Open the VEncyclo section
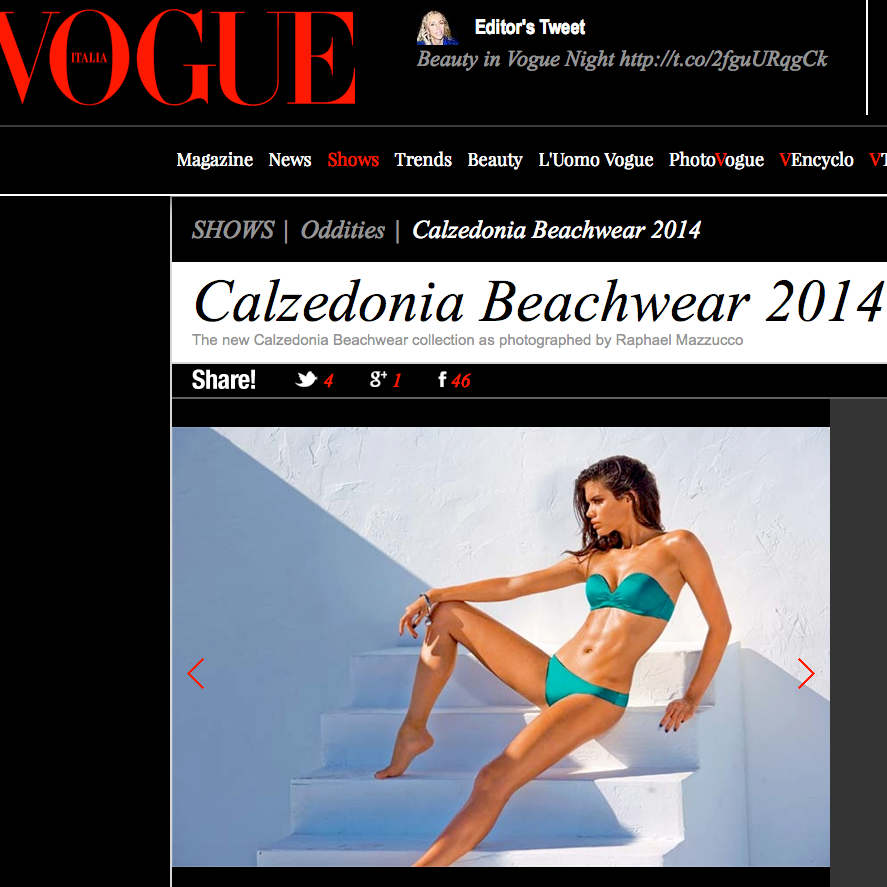 (x=816, y=160)
